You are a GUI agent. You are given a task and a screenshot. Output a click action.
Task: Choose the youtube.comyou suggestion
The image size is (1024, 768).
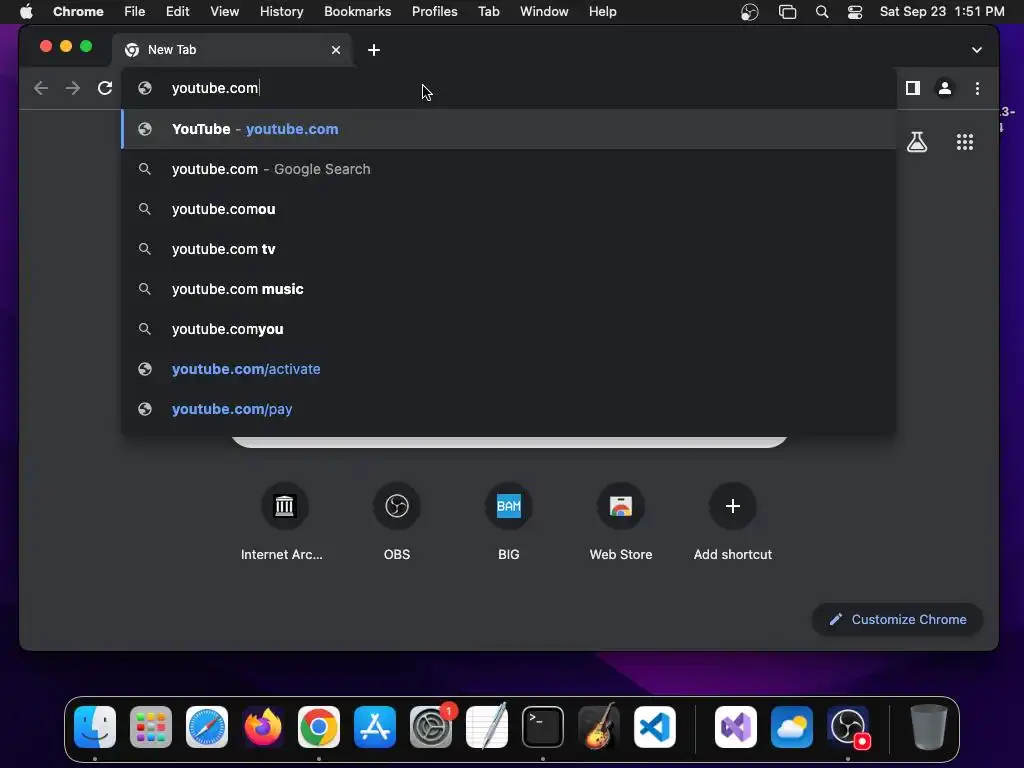click(x=509, y=329)
